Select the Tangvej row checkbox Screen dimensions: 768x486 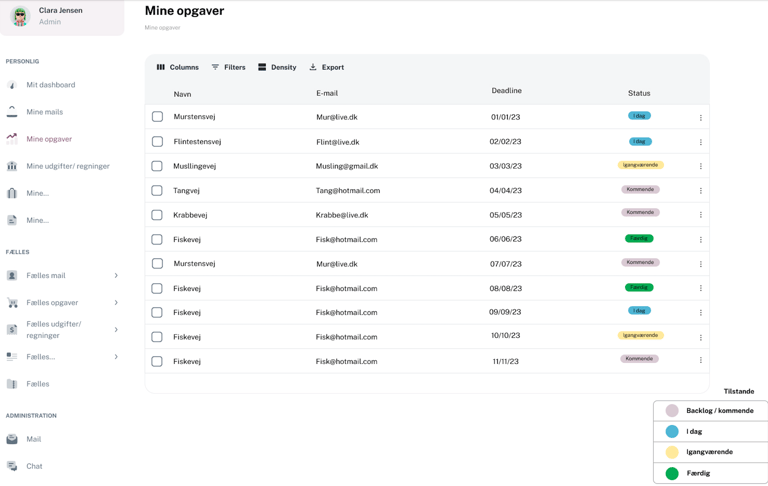coord(157,190)
